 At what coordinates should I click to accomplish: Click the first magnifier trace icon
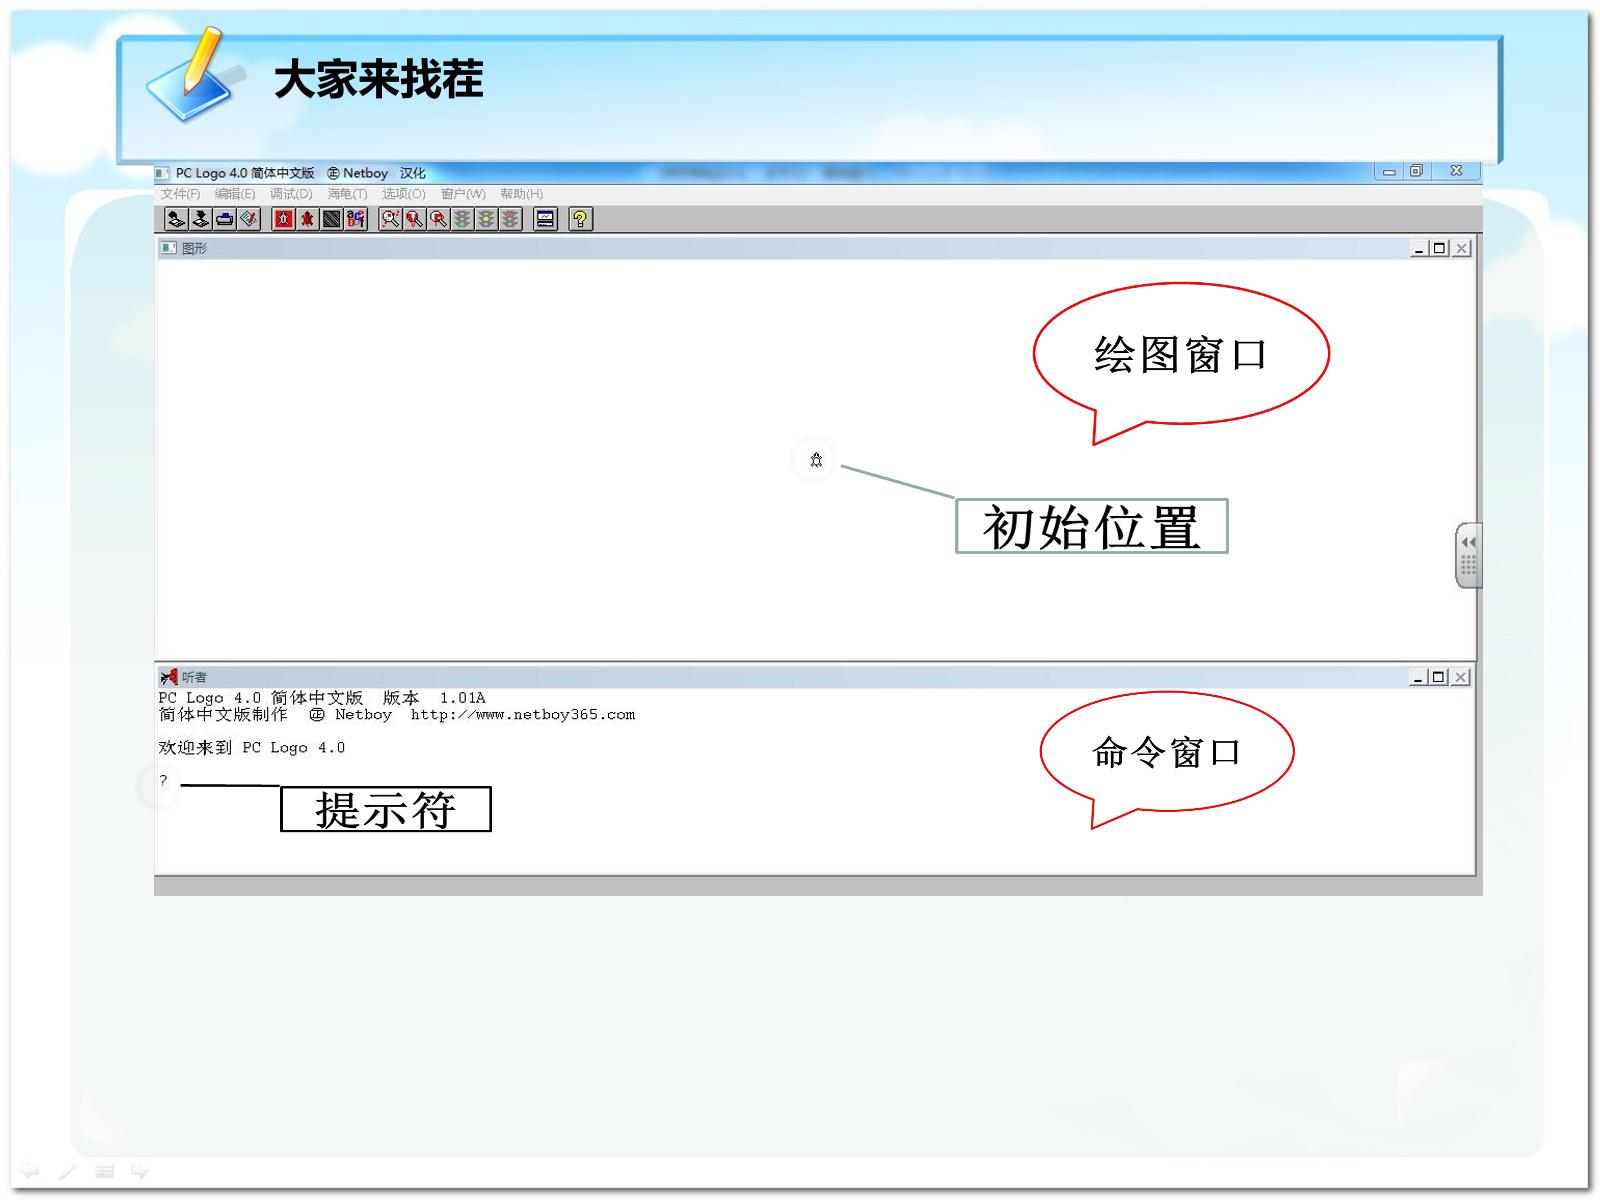(390, 219)
